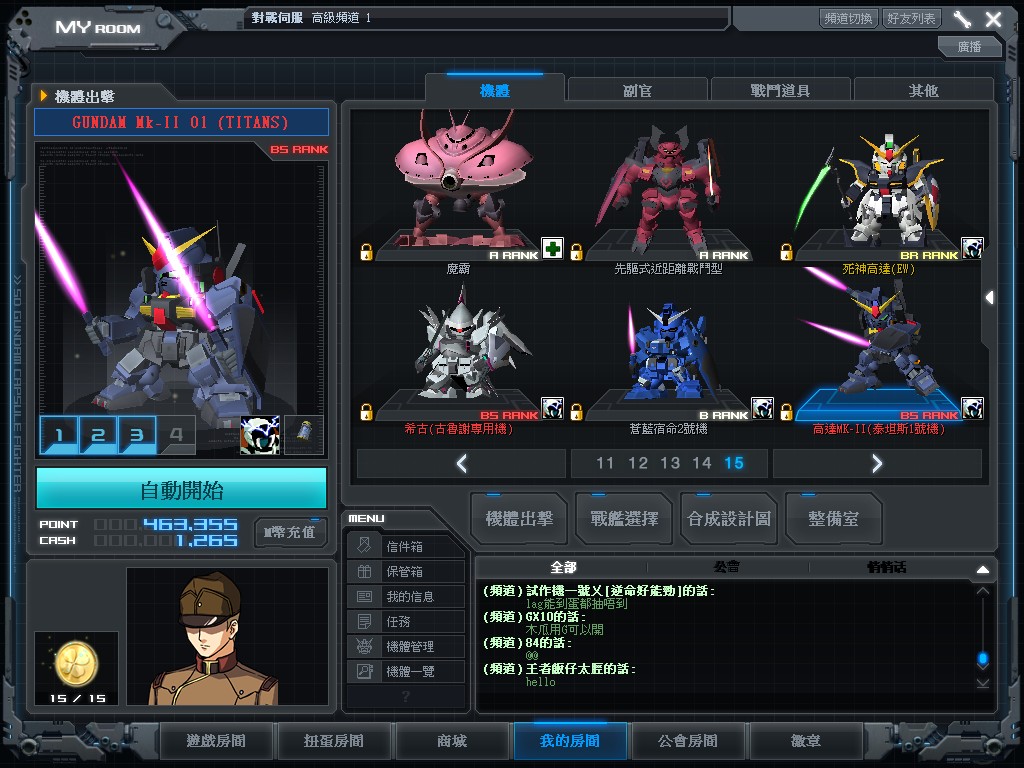Show the 悄悄話 whisper chat tab
The width and height of the screenshot is (1024, 768).
click(x=887, y=568)
